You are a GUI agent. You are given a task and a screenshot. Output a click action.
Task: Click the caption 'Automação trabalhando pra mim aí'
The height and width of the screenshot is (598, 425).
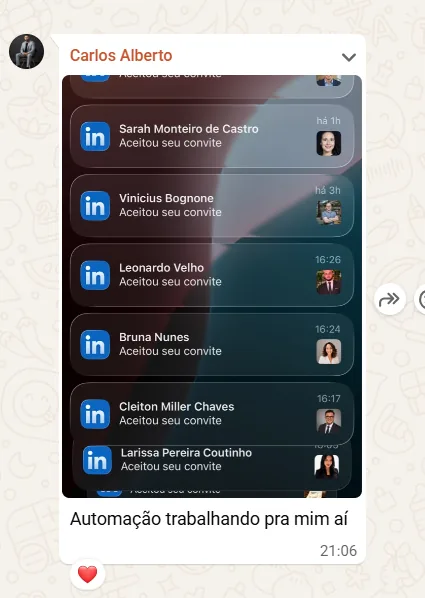[209, 519]
